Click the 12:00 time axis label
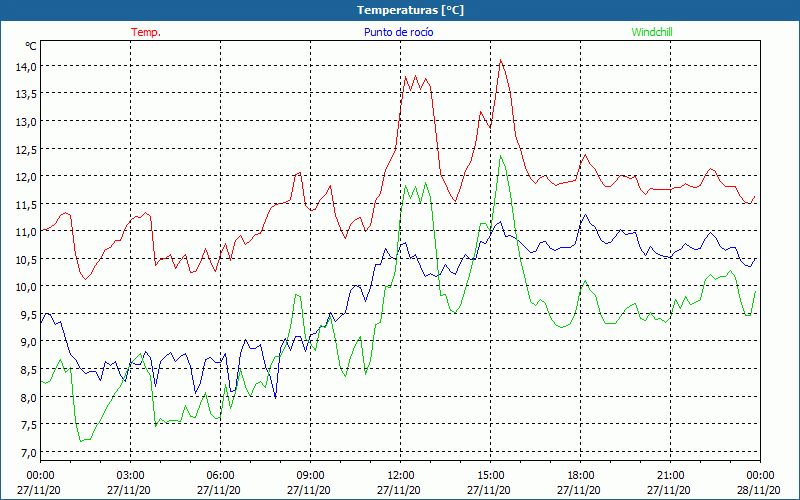 (x=401, y=475)
